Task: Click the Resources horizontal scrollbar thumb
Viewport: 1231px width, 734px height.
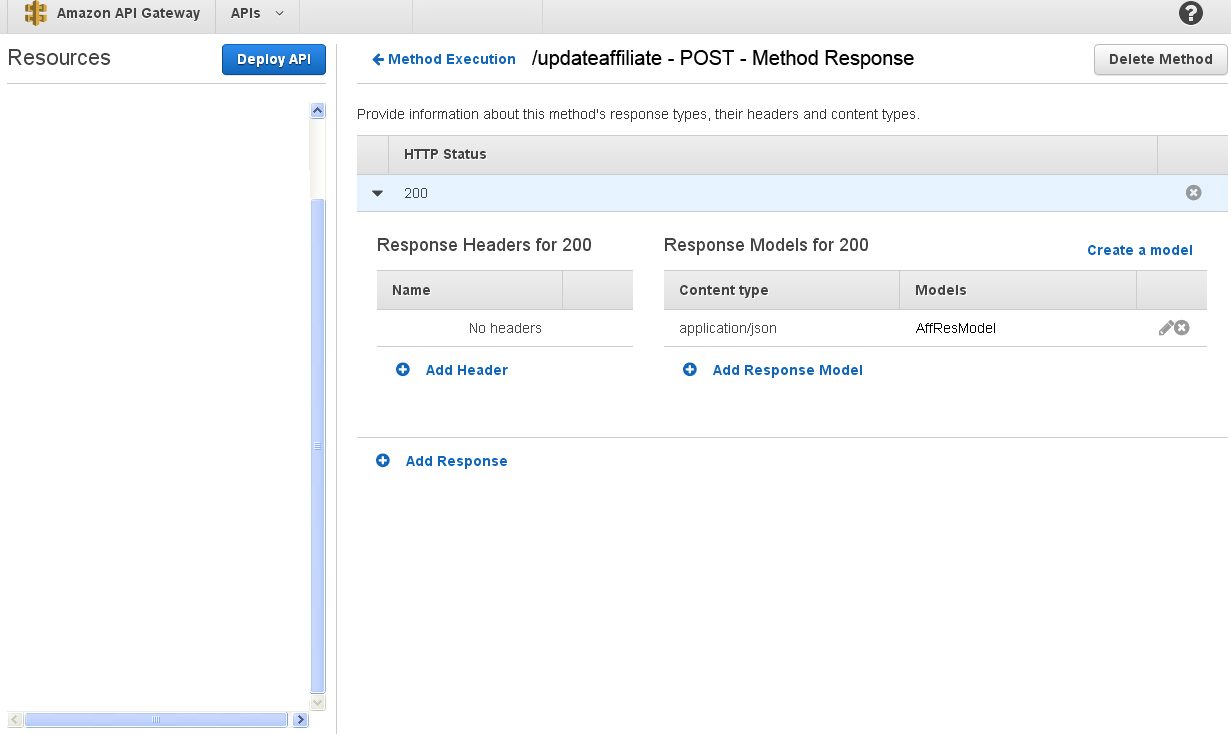Action: (x=155, y=719)
